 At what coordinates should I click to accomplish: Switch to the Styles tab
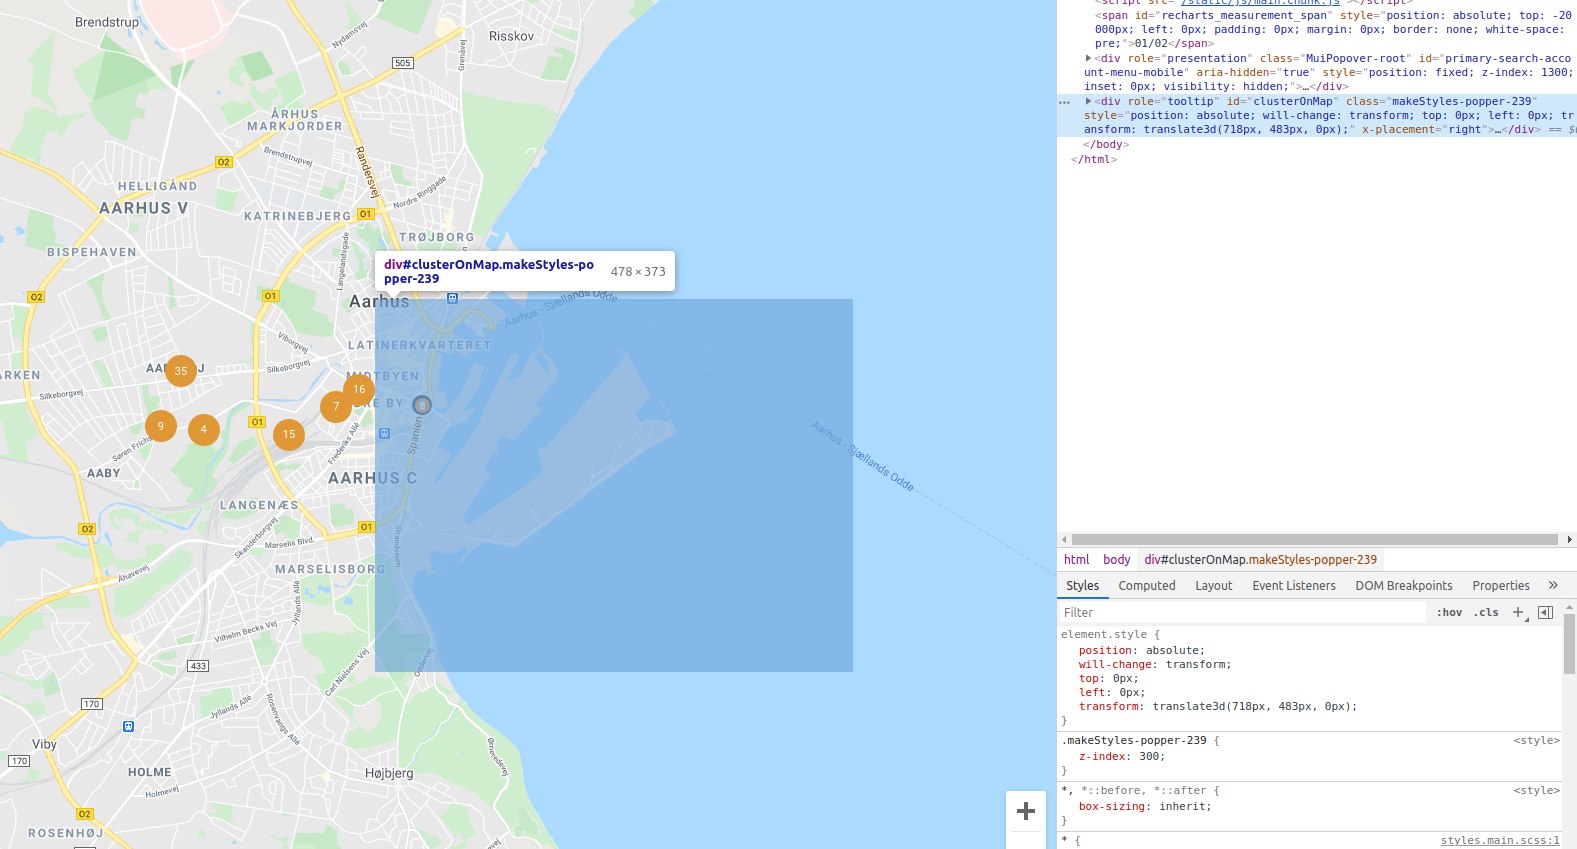pyautogui.click(x=1082, y=586)
